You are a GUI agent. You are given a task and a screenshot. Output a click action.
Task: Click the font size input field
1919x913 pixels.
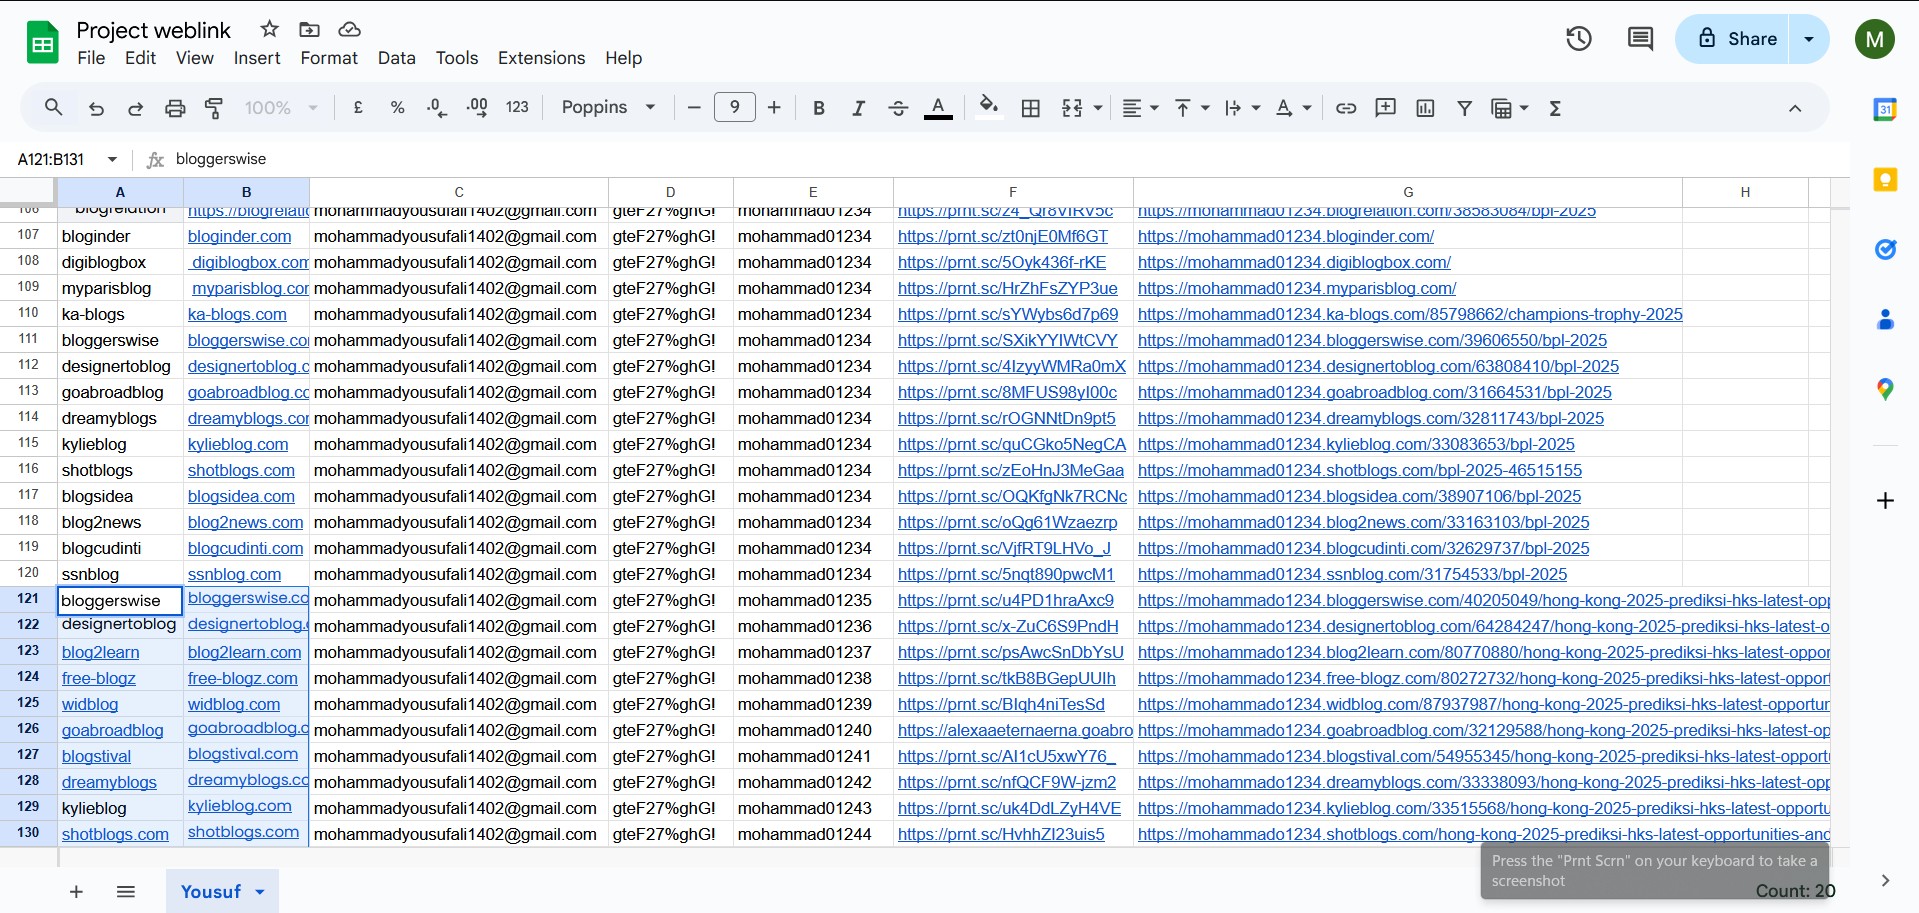(734, 107)
